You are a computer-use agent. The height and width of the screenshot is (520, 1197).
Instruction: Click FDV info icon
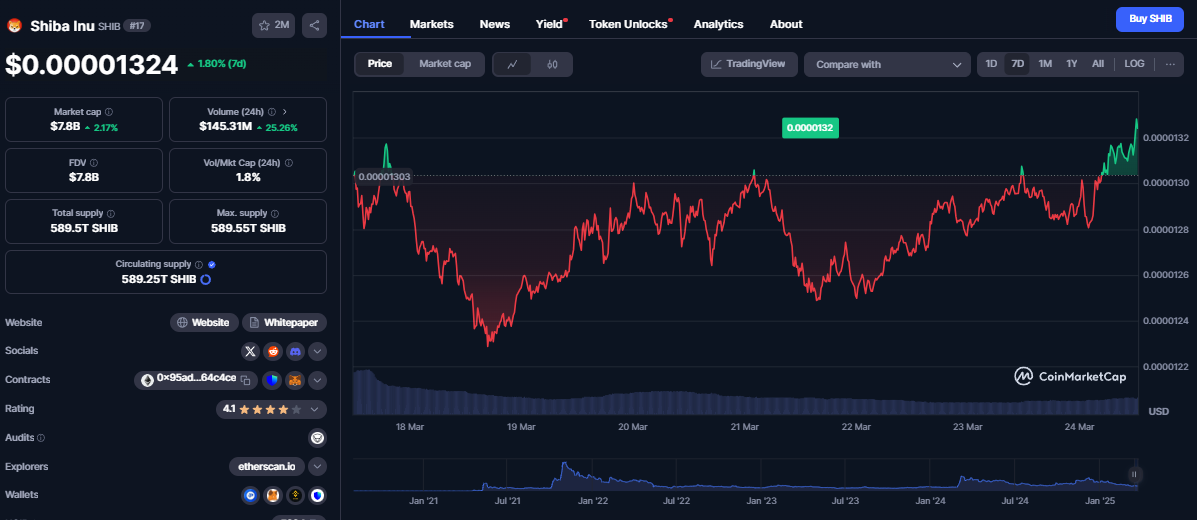(94, 163)
